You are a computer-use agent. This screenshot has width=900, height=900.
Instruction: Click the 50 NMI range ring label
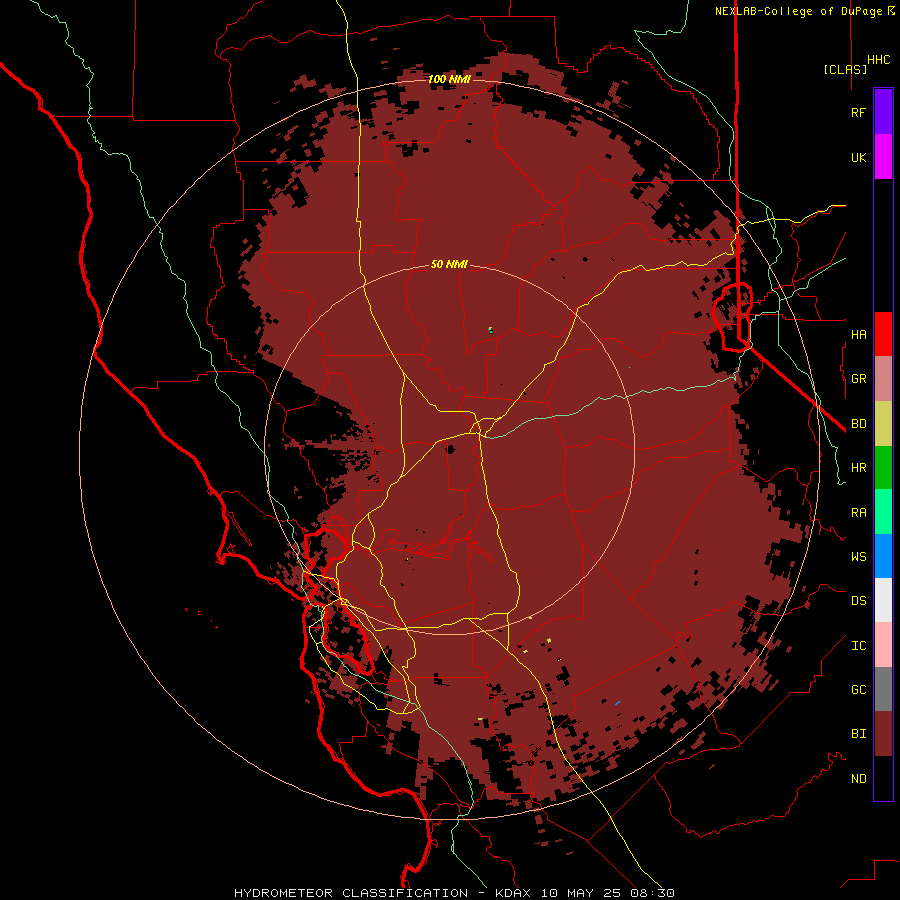pos(449,264)
